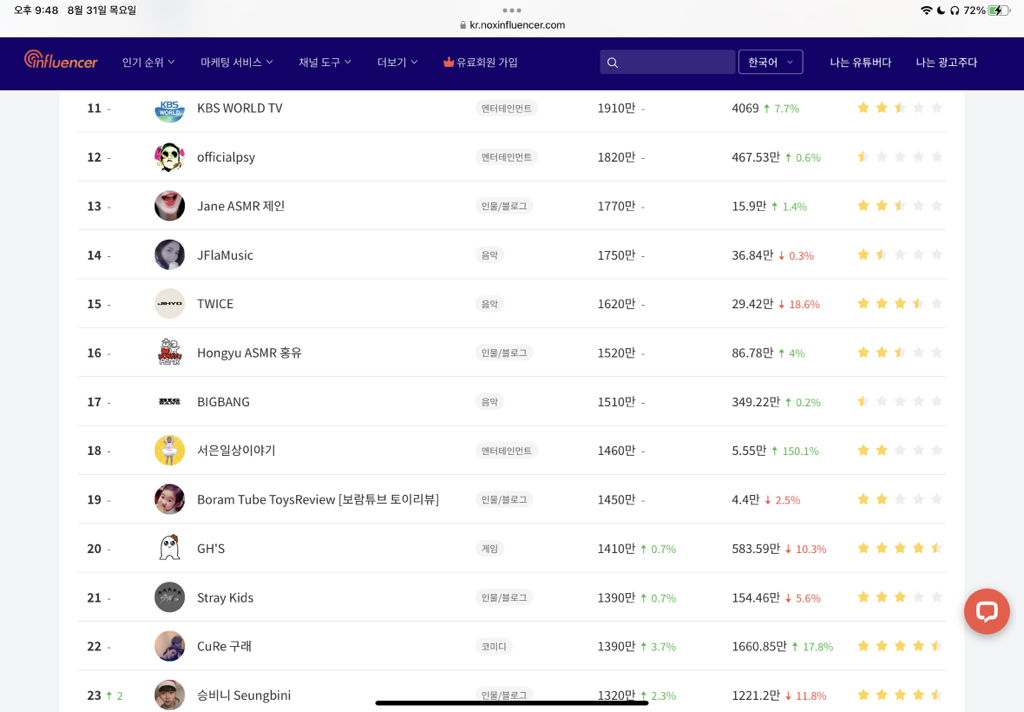Open the BIGBANG channel name

point(223,402)
